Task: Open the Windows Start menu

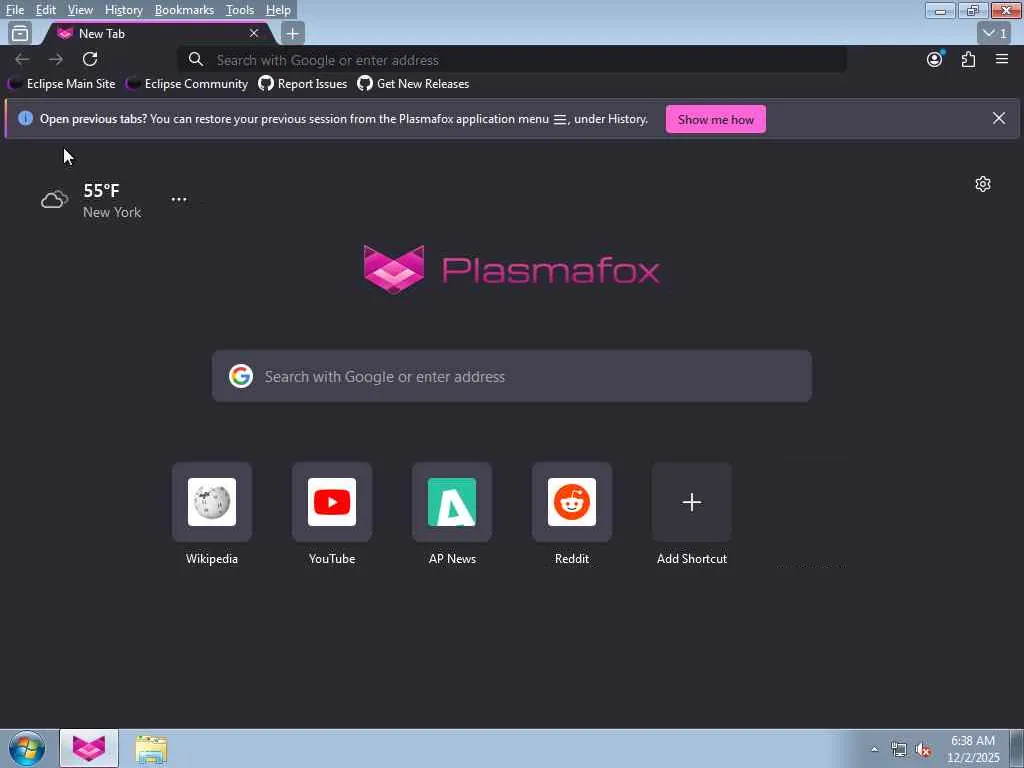Action: [x=27, y=748]
